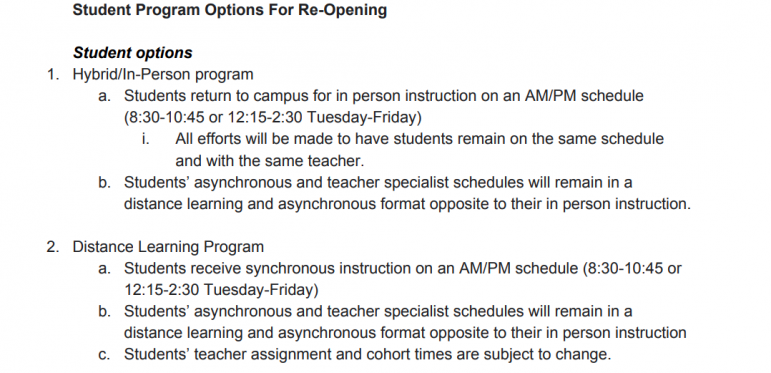Click the 'Student options' italic subheading
771x373 pixels.
click(x=132, y=53)
